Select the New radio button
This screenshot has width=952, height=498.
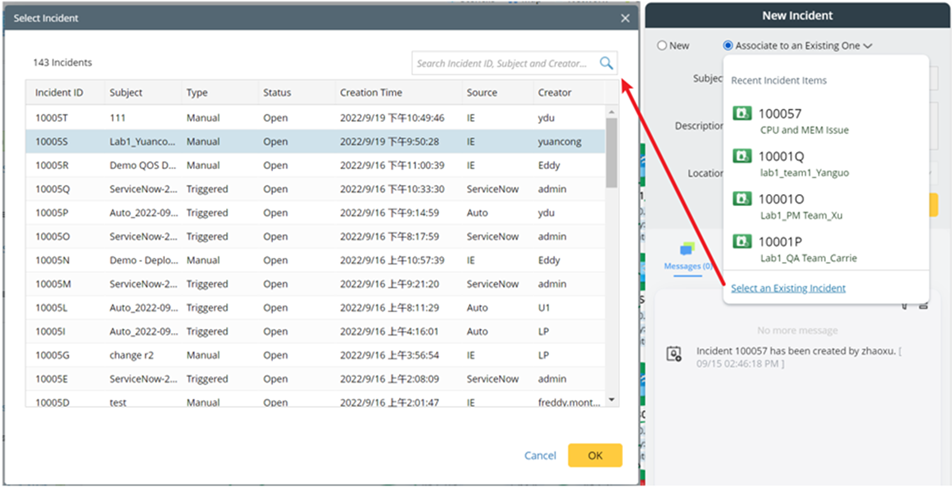point(662,46)
